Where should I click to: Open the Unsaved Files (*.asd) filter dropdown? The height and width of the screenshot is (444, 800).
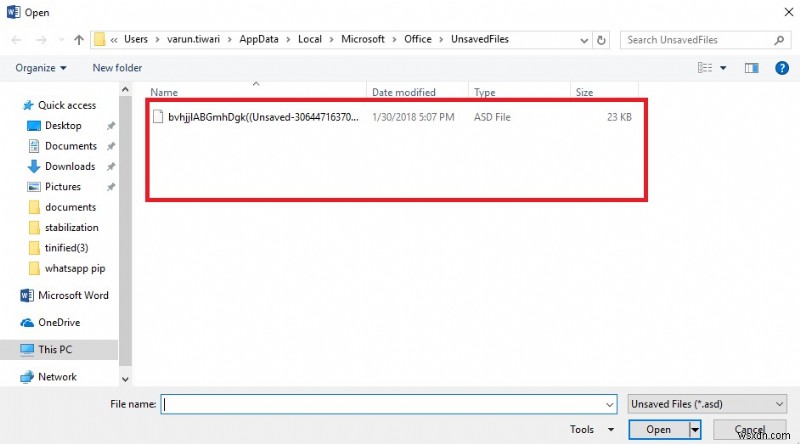(x=707, y=404)
